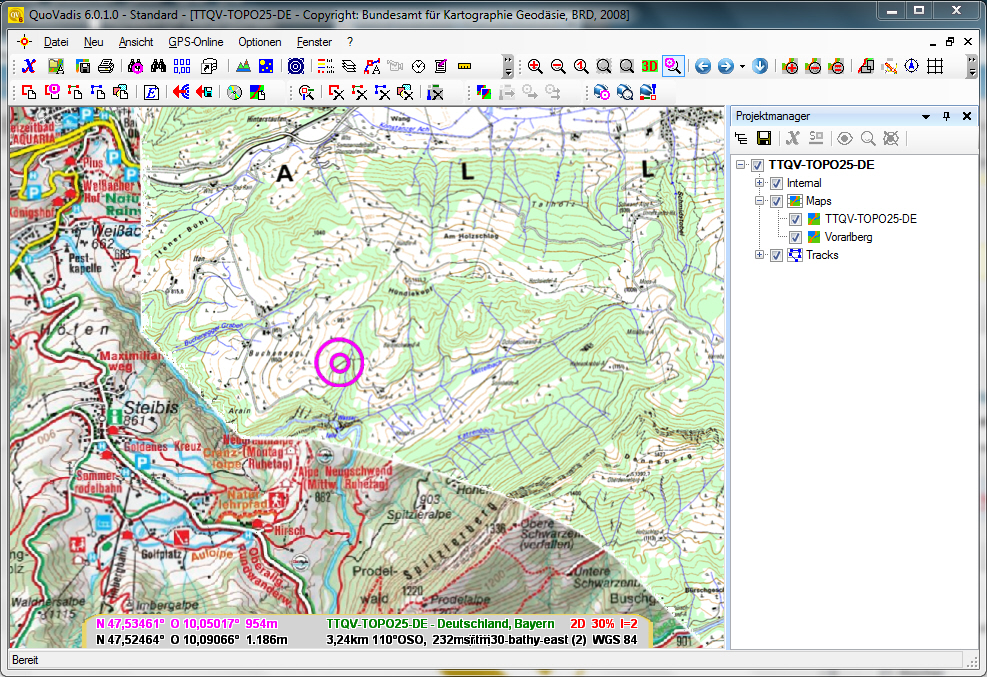This screenshot has width=987, height=677.
Task: Click the map-with-red-minus icon
Action: pos(813,66)
